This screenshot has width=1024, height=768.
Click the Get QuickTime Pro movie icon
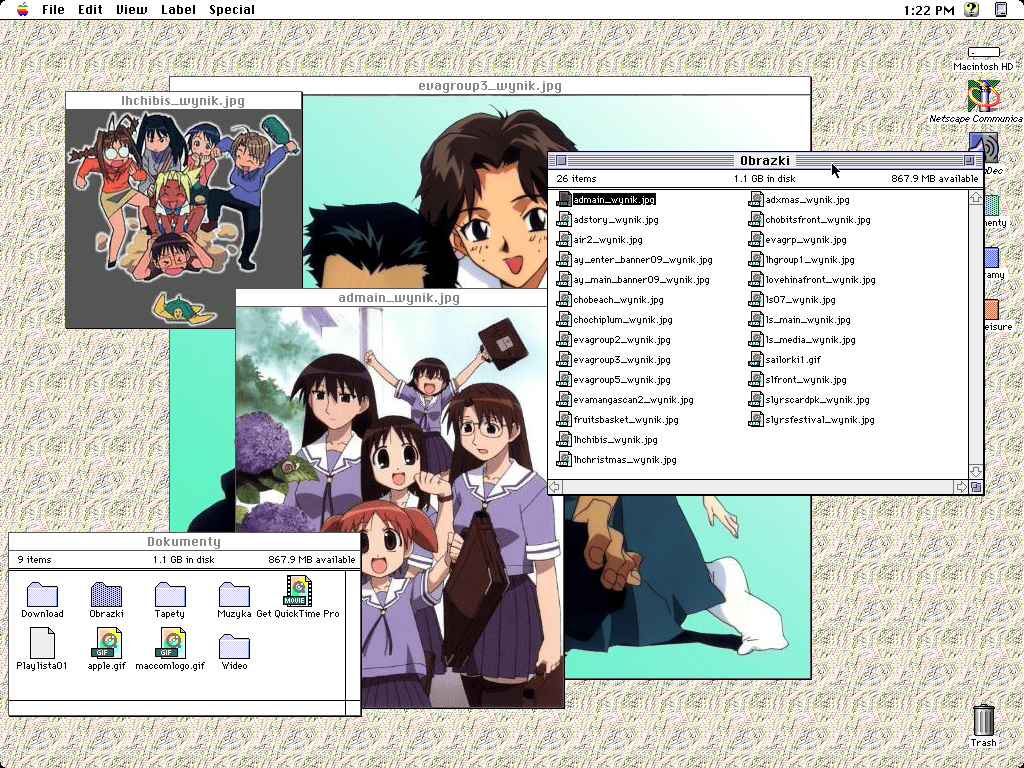(298, 592)
